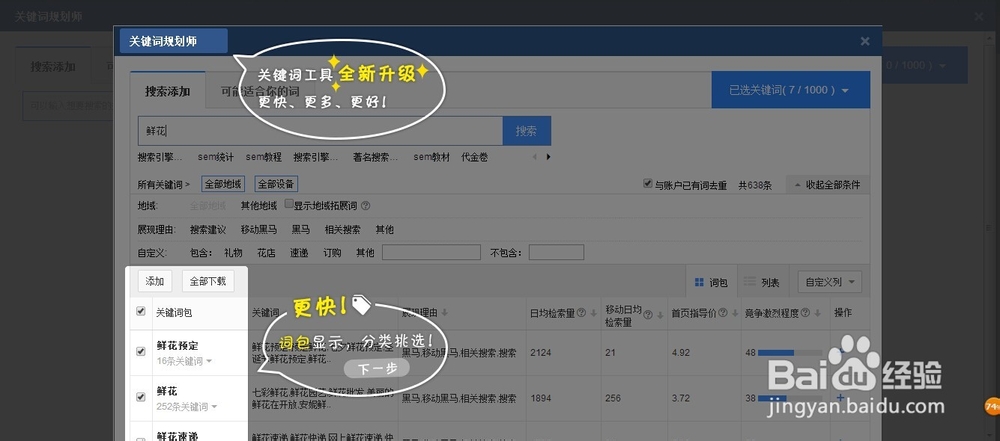
Task: Click sort arrow beside 展现理由 column header
Action: click(x=444, y=313)
